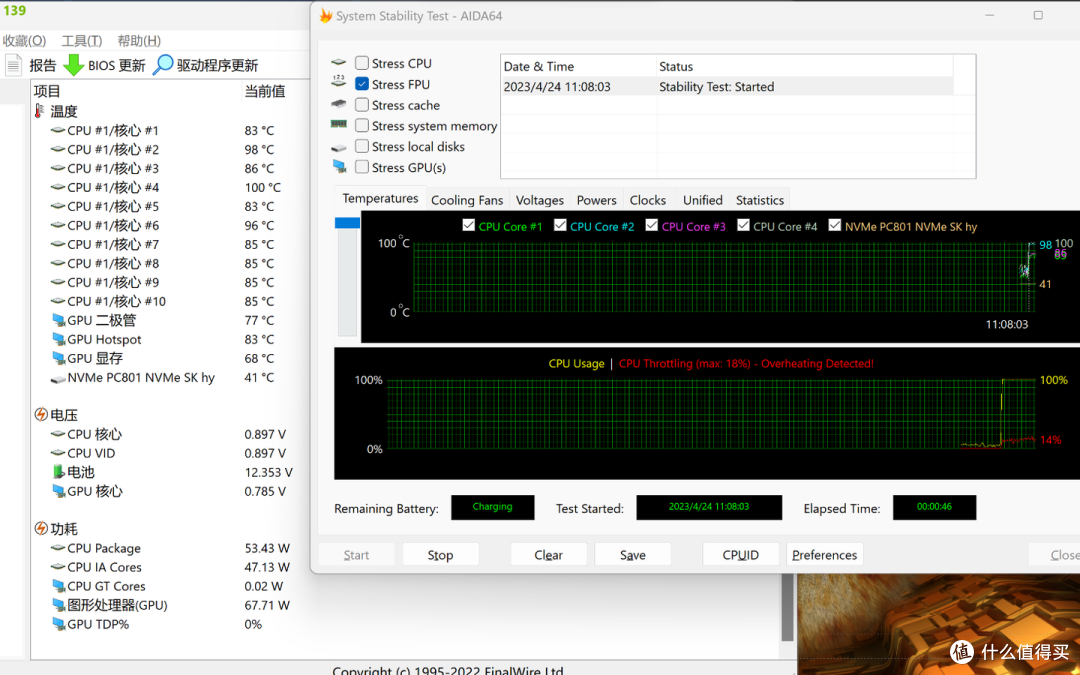
Task: Click the Stop button
Action: tap(440, 554)
